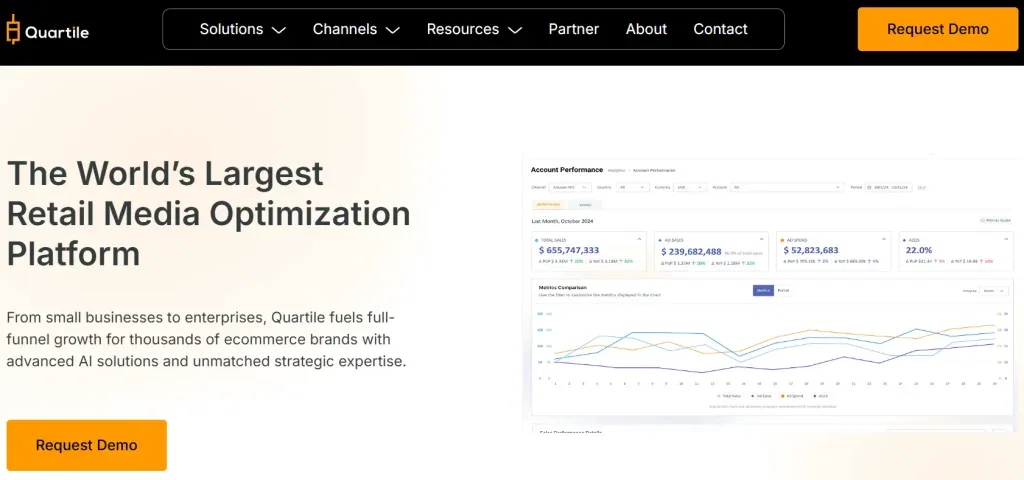This screenshot has height=480, width=1024.
Task: Click the $ 52,823,683 ad spend value
Action: (811, 250)
